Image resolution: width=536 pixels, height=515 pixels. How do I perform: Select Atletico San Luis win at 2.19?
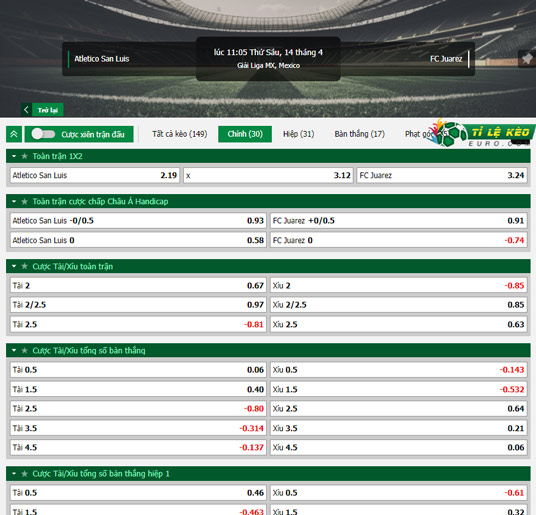pyautogui.click(x=95, y=175)
